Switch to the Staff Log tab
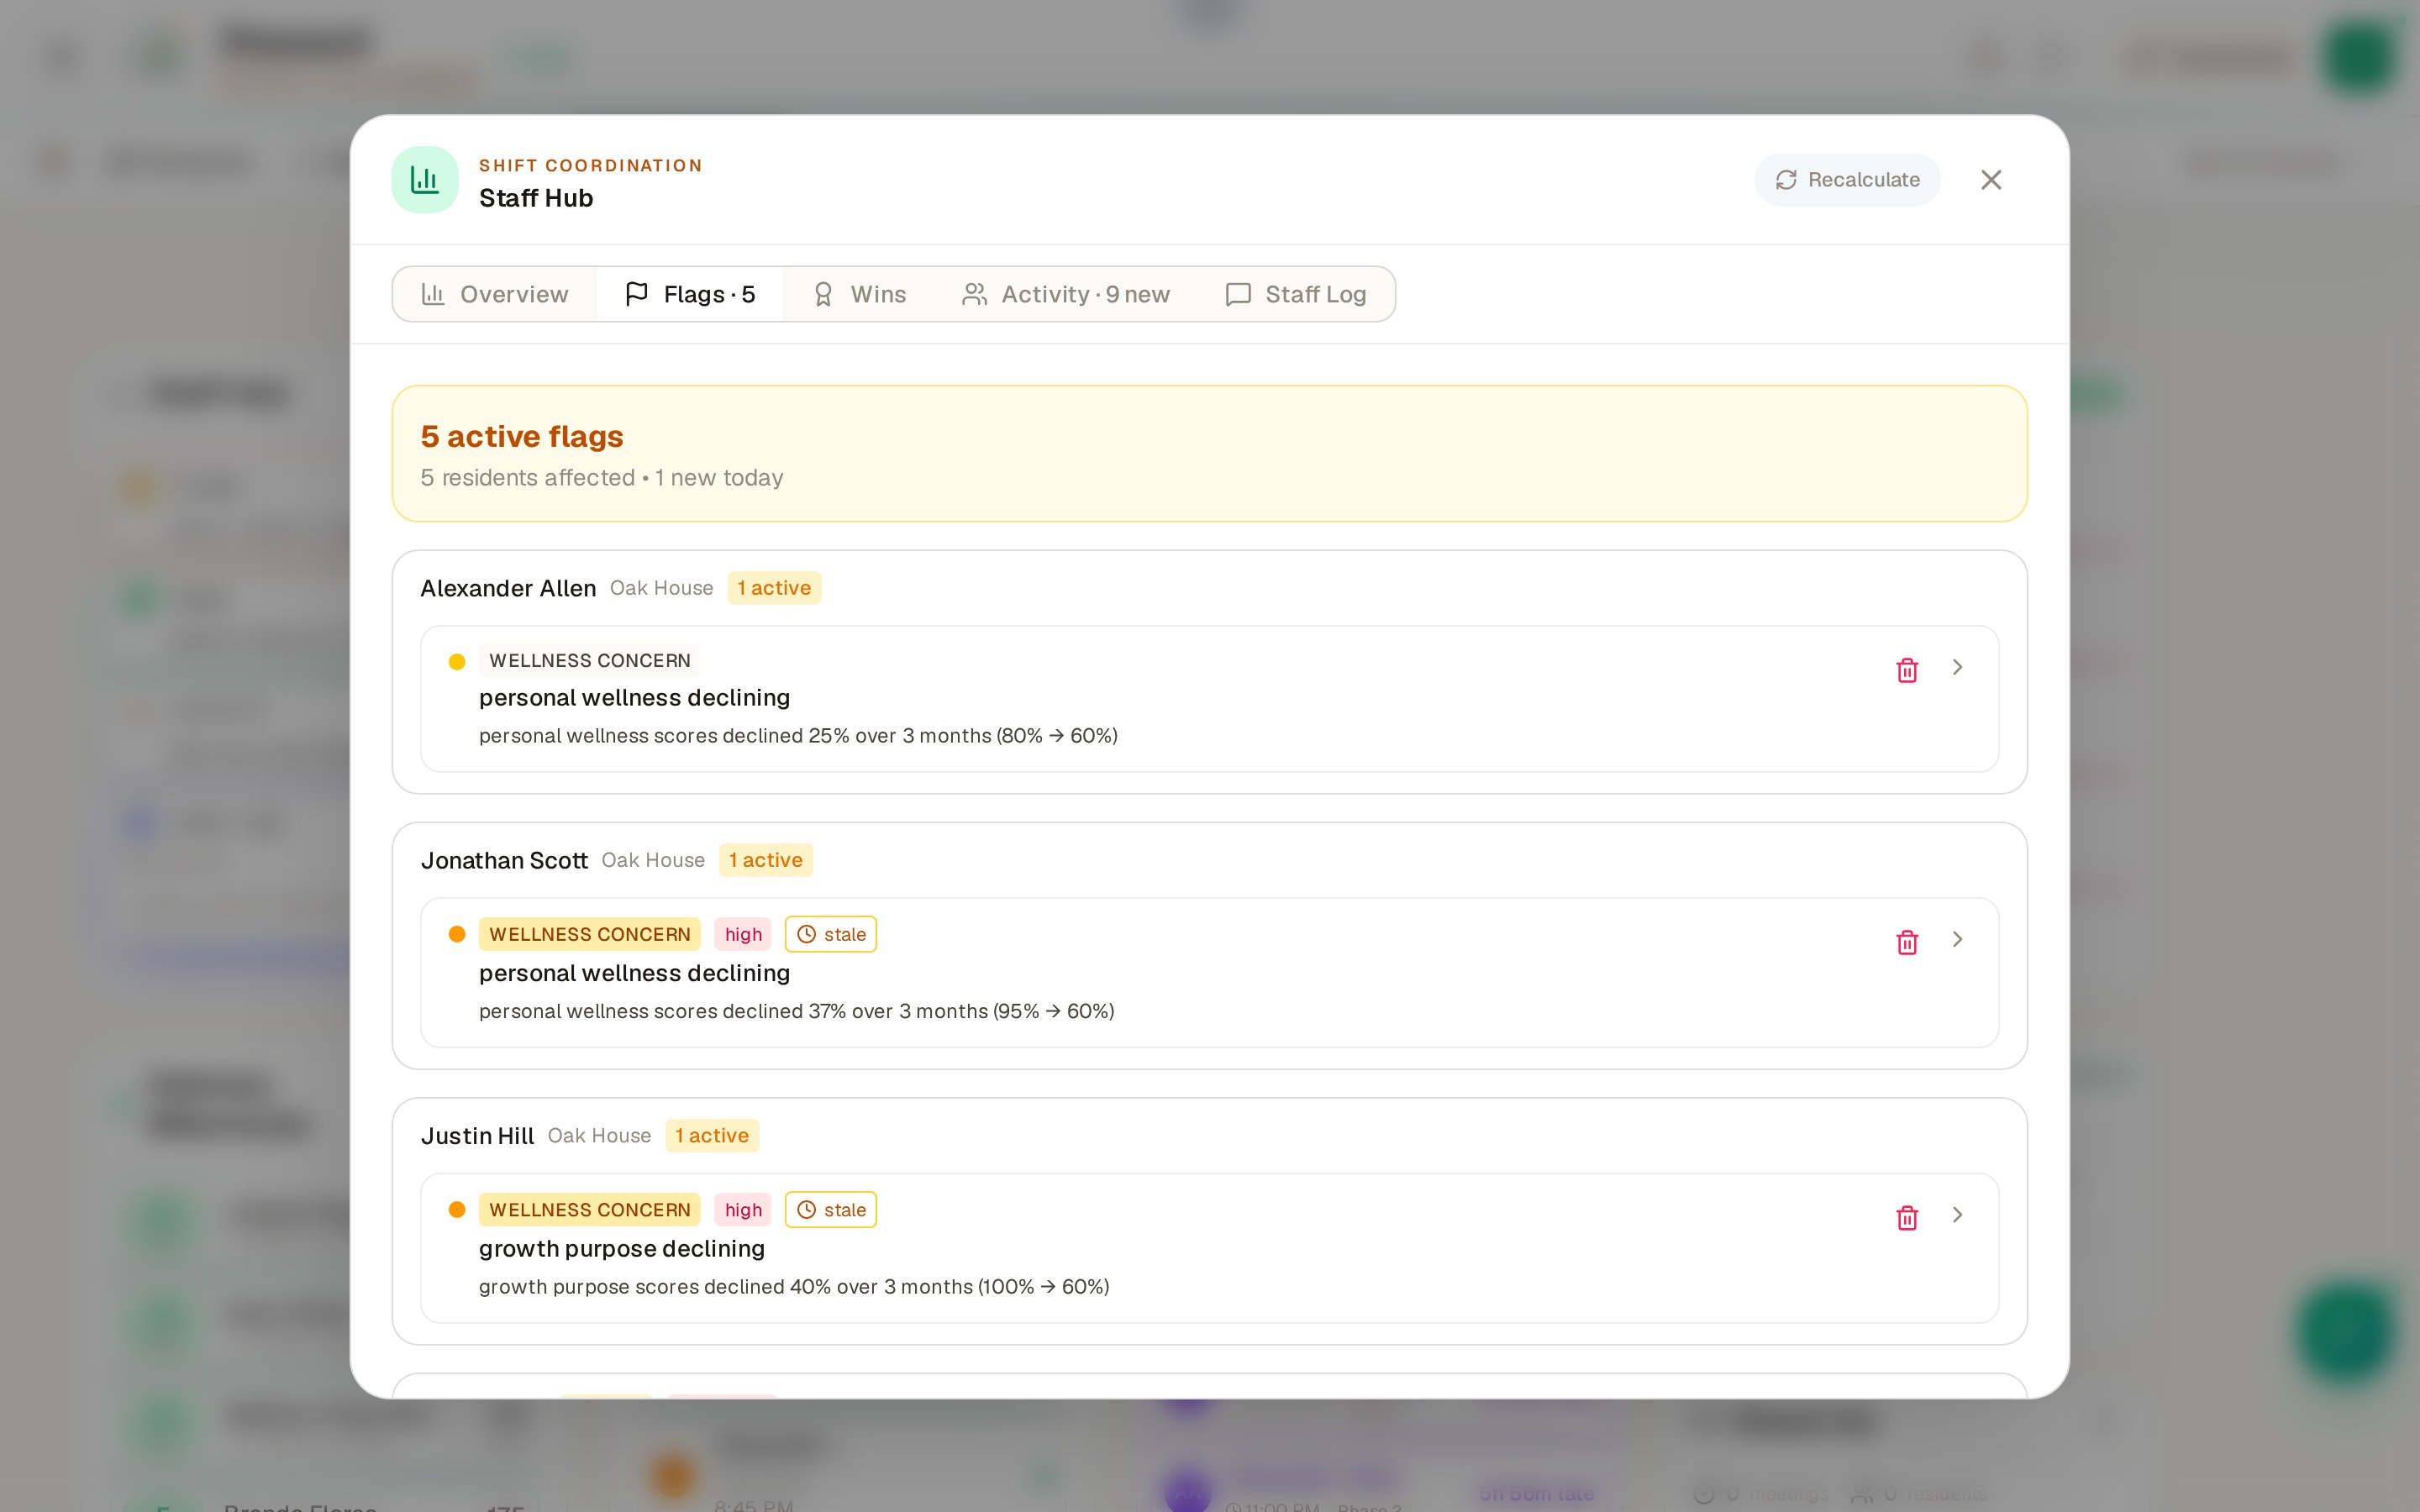 tap(1296, 294)
